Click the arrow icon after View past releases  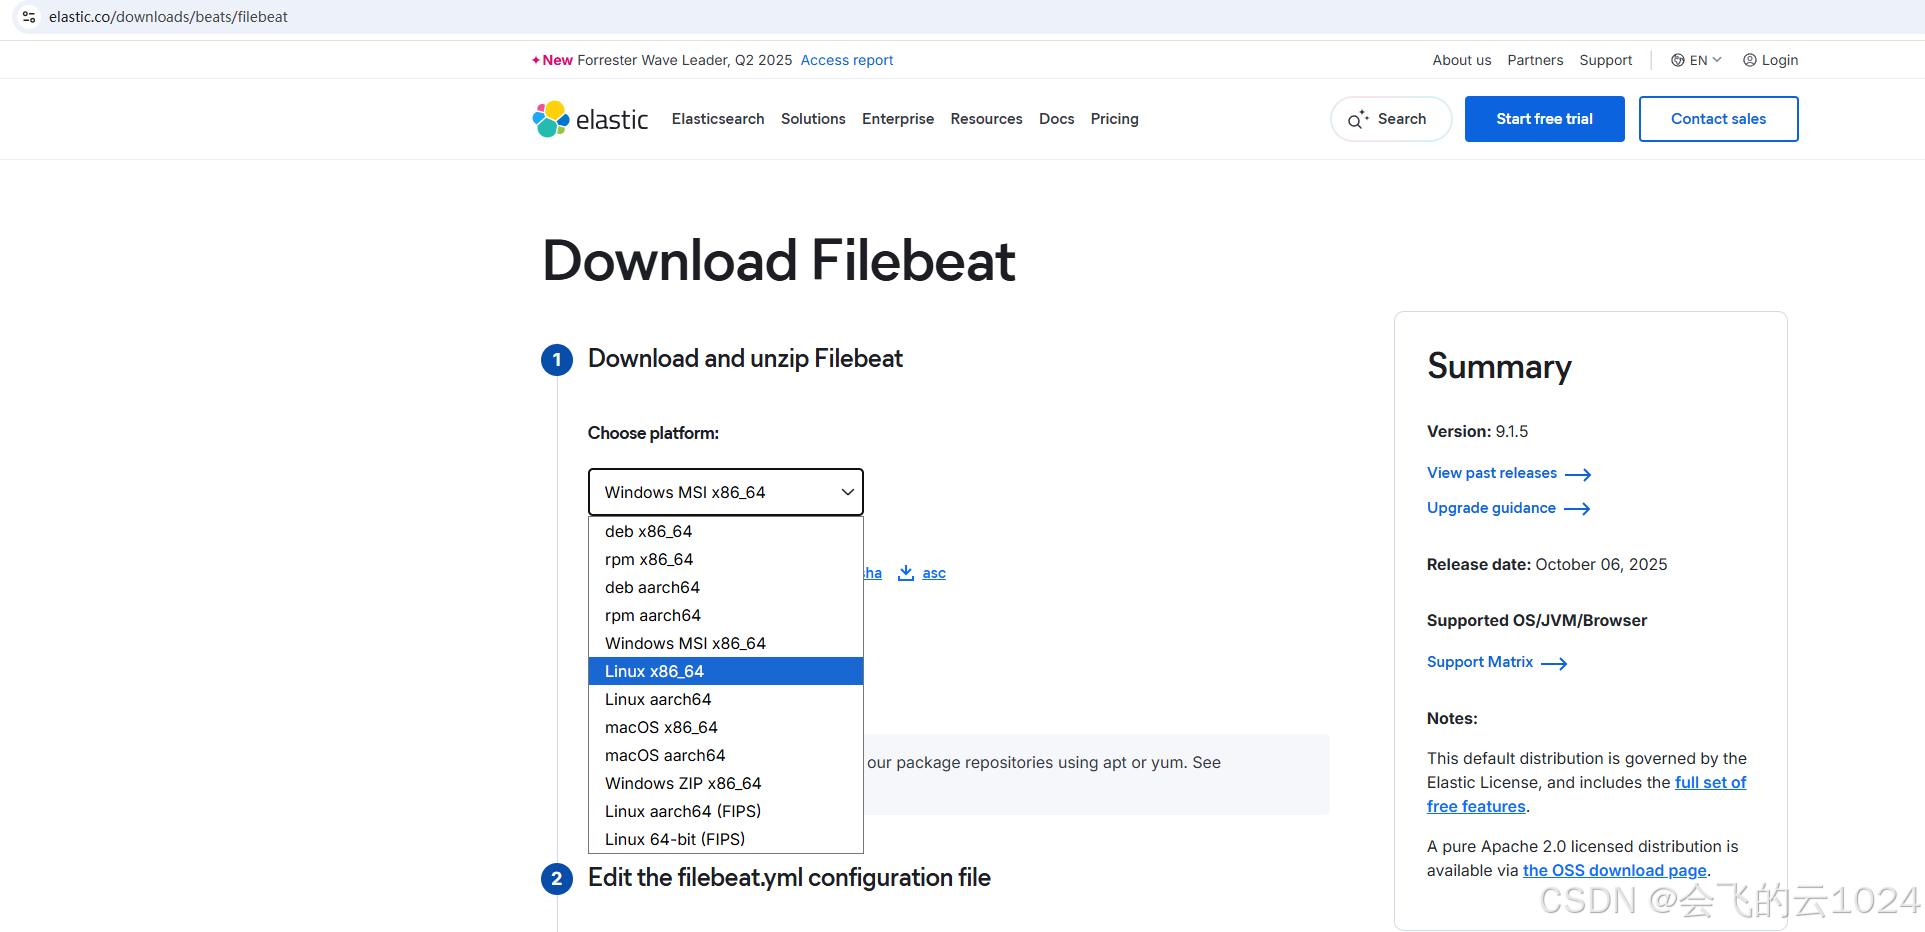1578,474
